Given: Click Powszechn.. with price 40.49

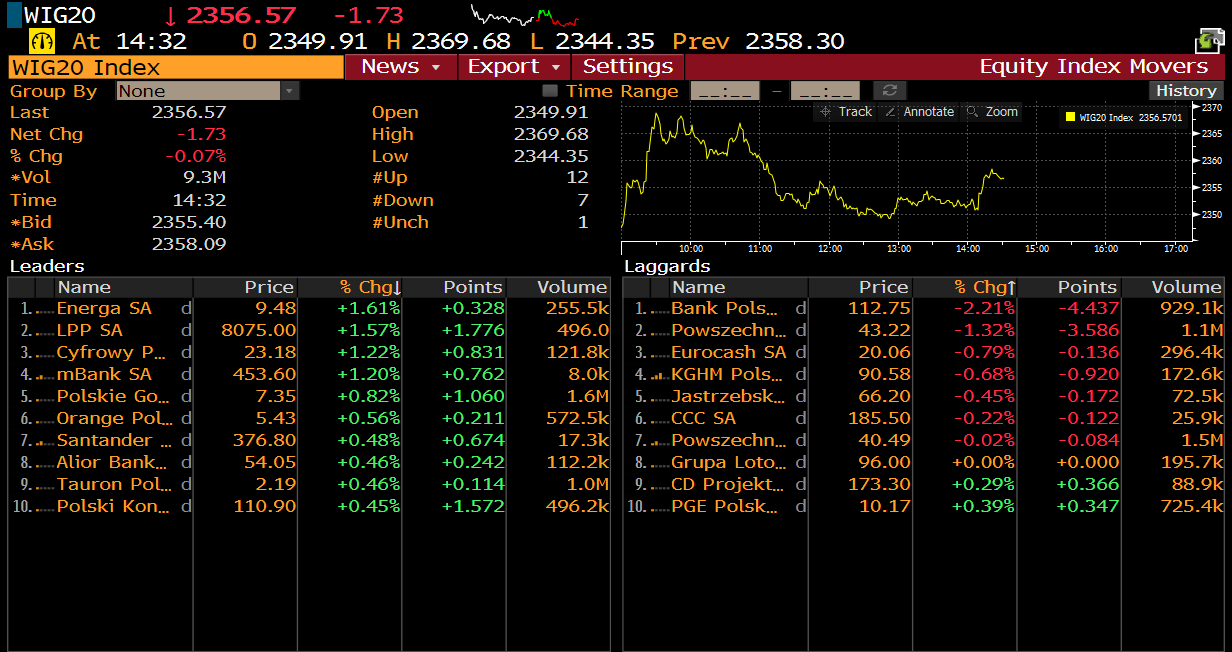Looking at the screenshot, I should [729, 441].
